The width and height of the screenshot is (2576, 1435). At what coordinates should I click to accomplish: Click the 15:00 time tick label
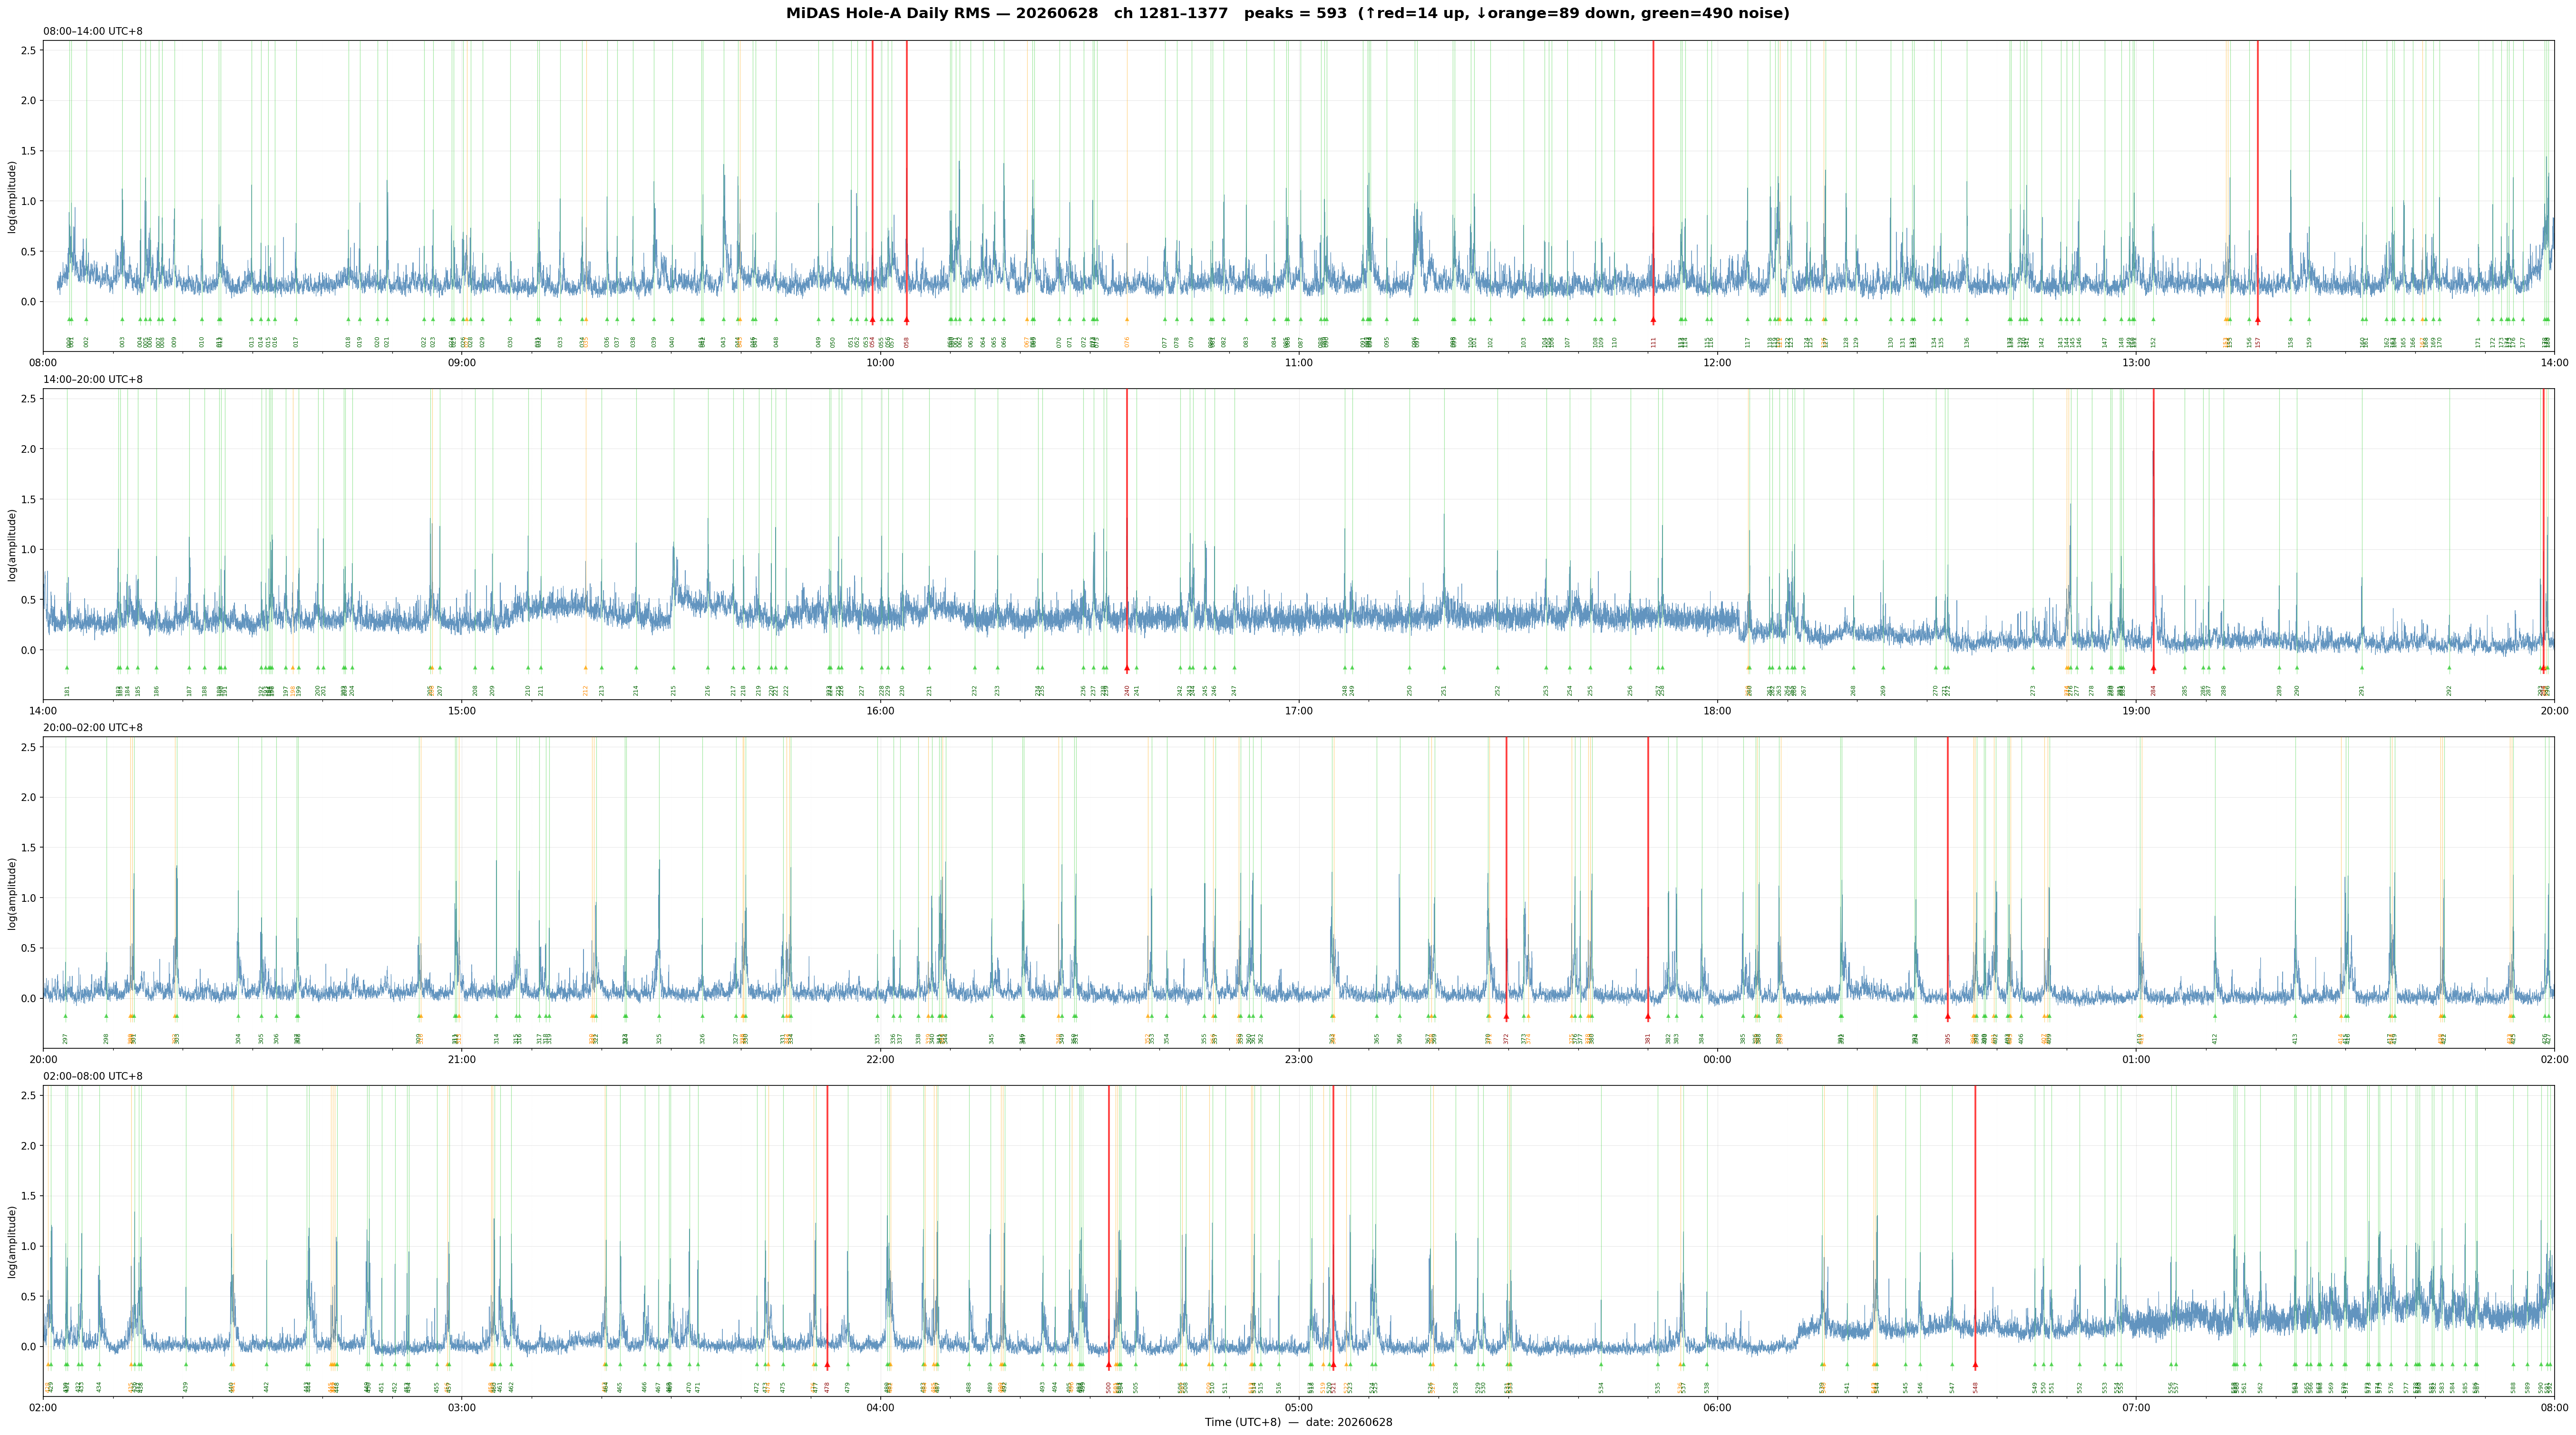click(462, 710)
